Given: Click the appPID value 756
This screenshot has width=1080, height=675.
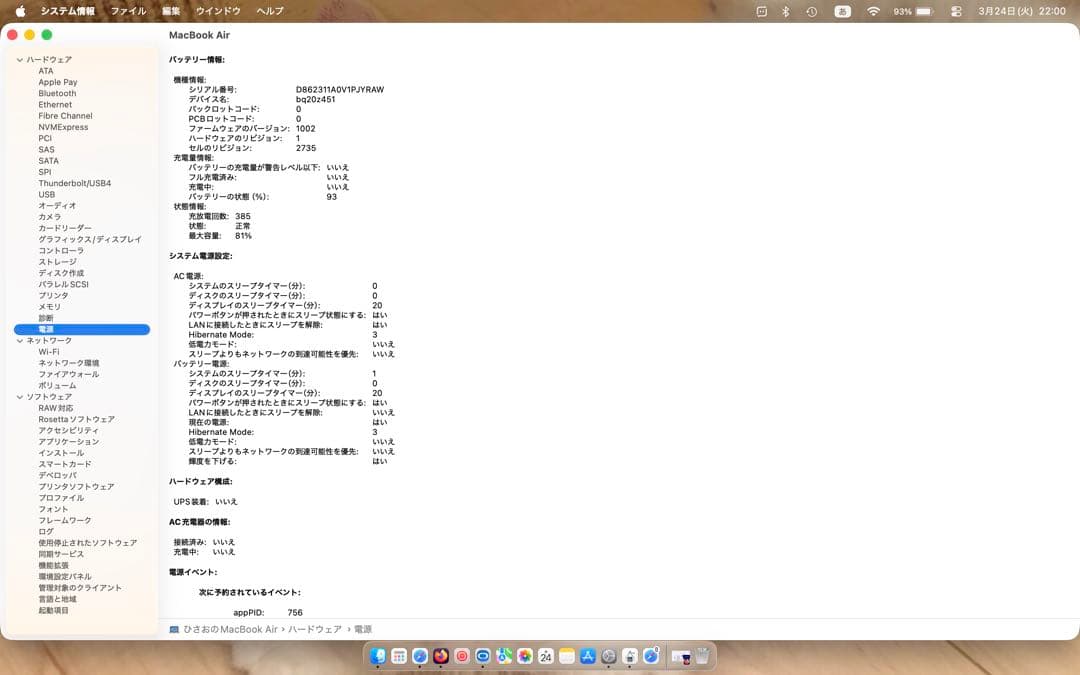Looking at the screenshot, I should click(295, 612).
